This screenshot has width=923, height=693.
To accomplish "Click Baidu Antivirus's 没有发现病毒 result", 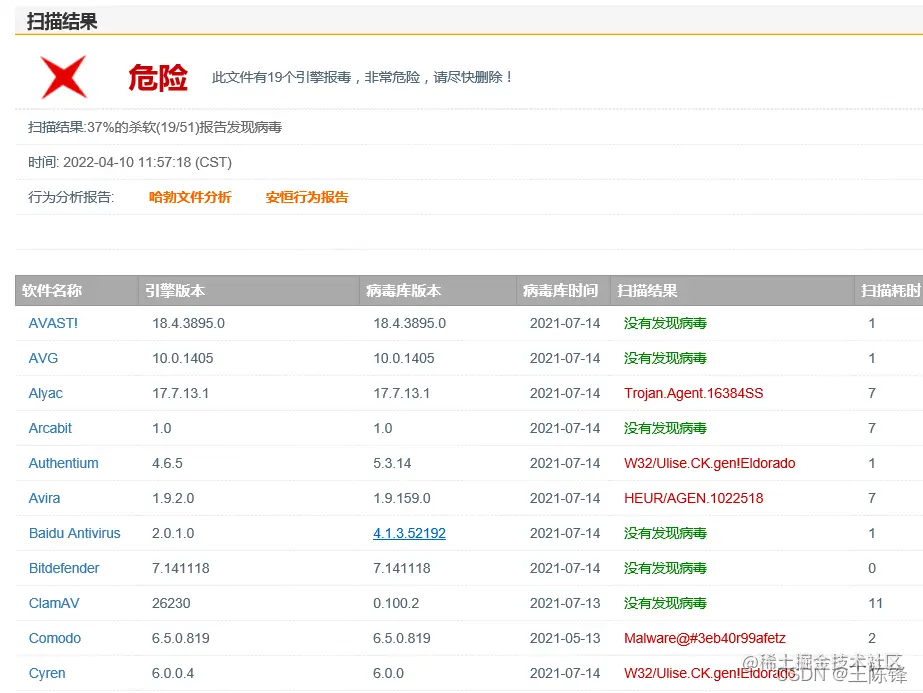I will coord(665,533).
